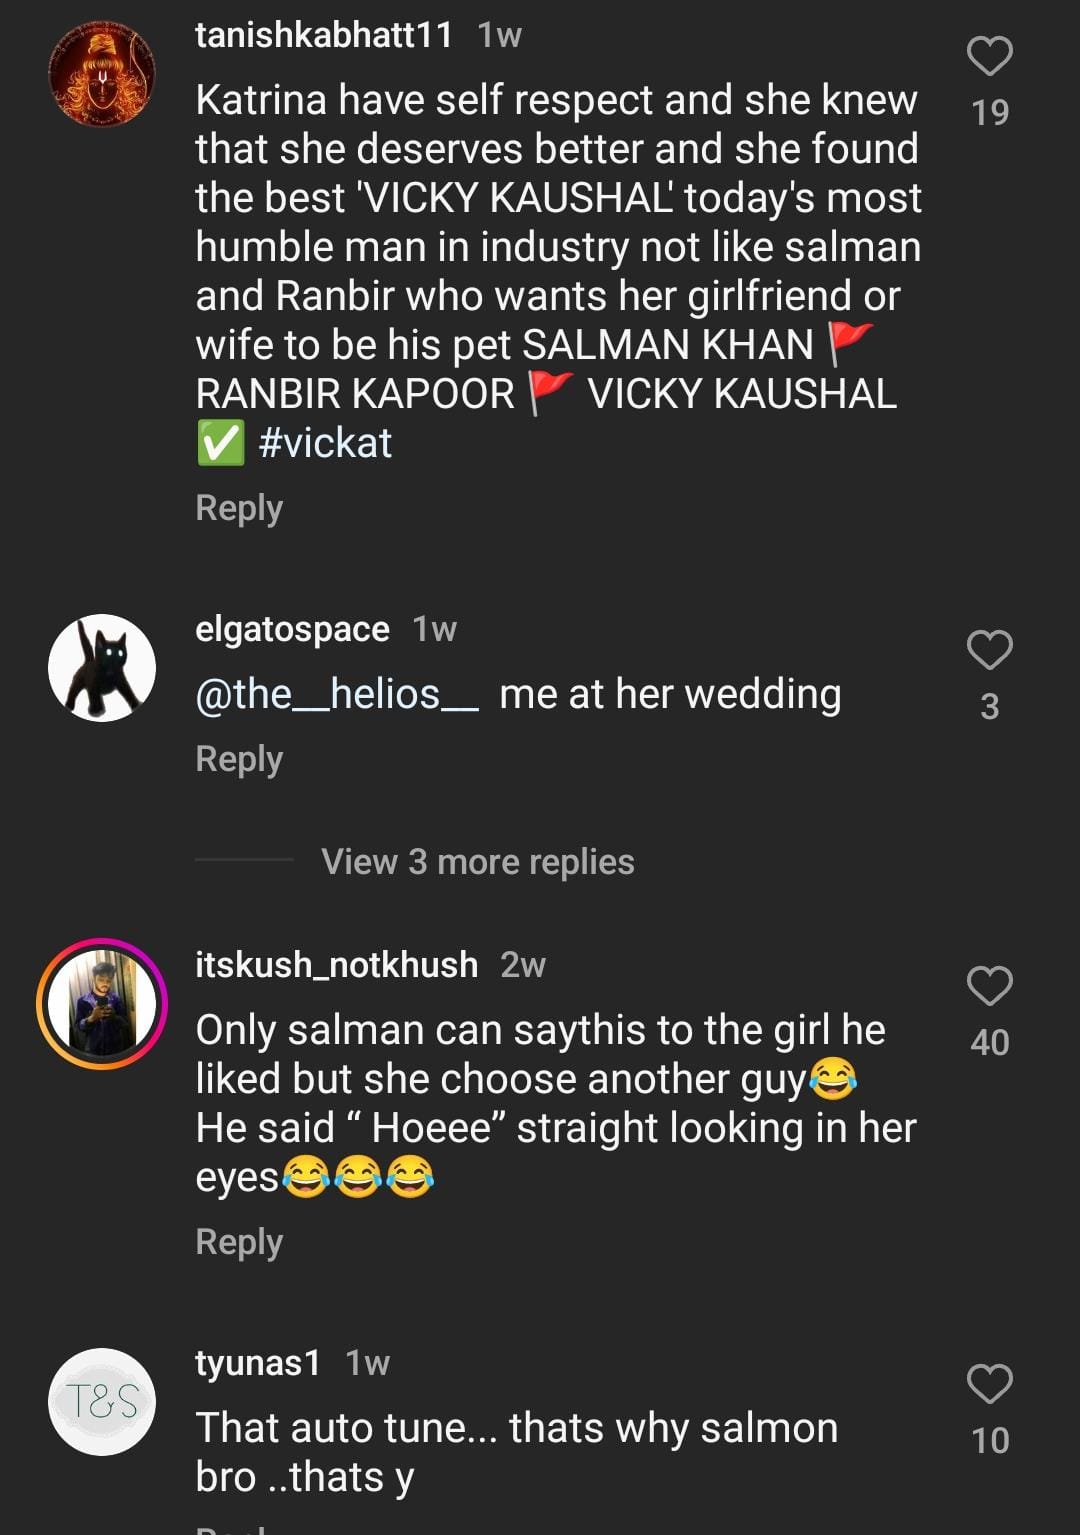Viewport: 1080px width, 1535px height.
Task: Like tanishkabhatt11's comment with heart icon
Action: point(989,56)
